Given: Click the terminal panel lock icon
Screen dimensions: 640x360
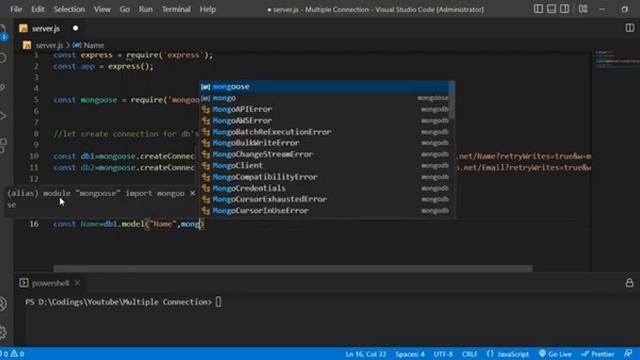Looking at the screenshot, I should tap(629, 283).
